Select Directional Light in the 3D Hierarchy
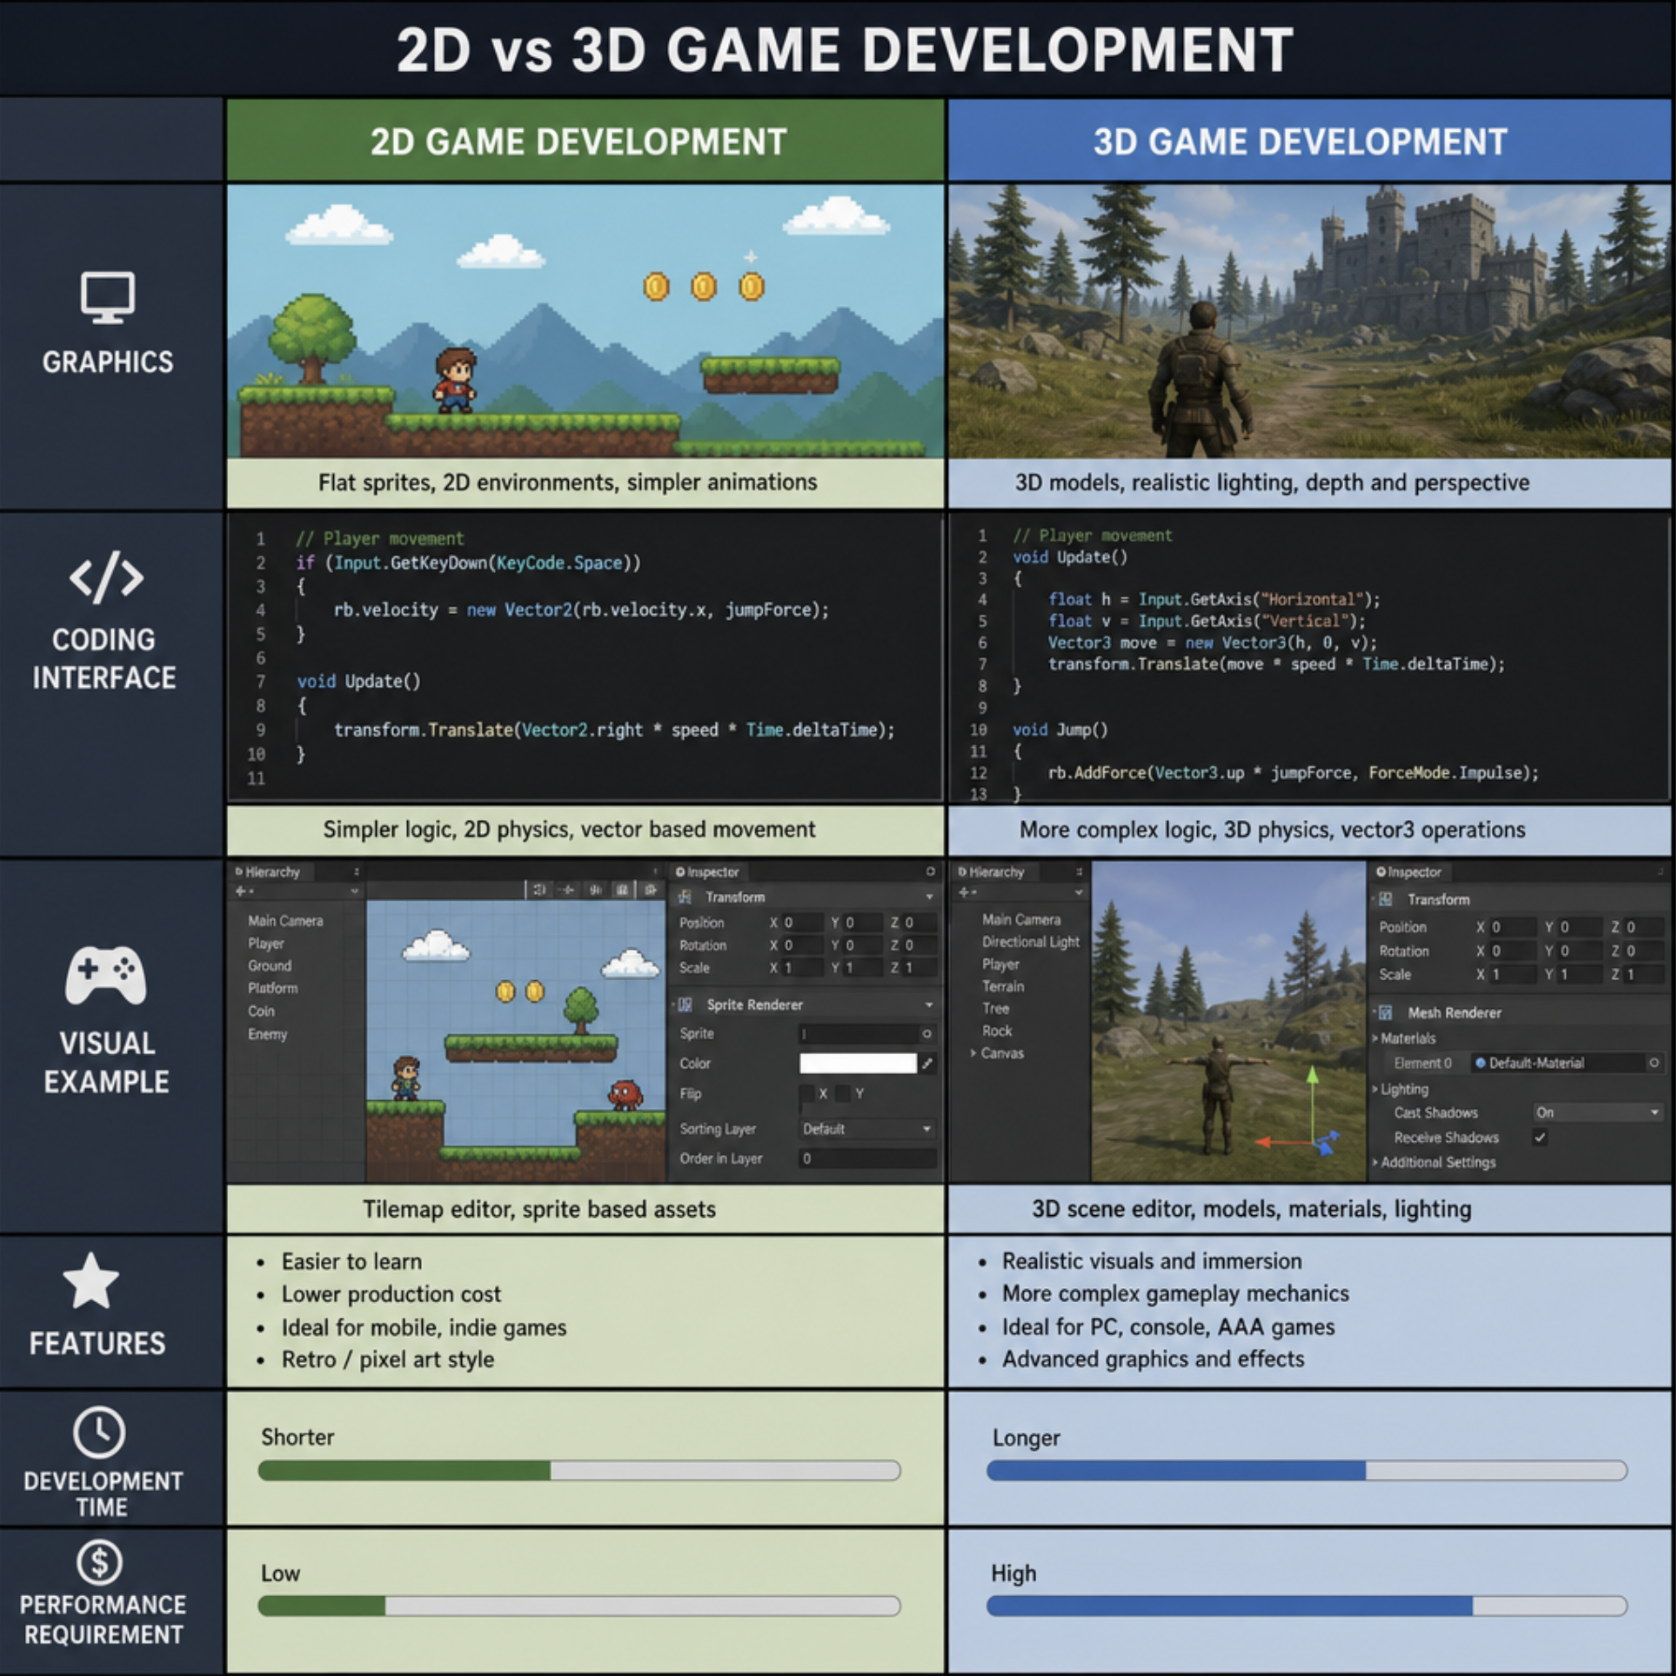Viewport: 1676px width, 1676px height. pos(1030,942)
